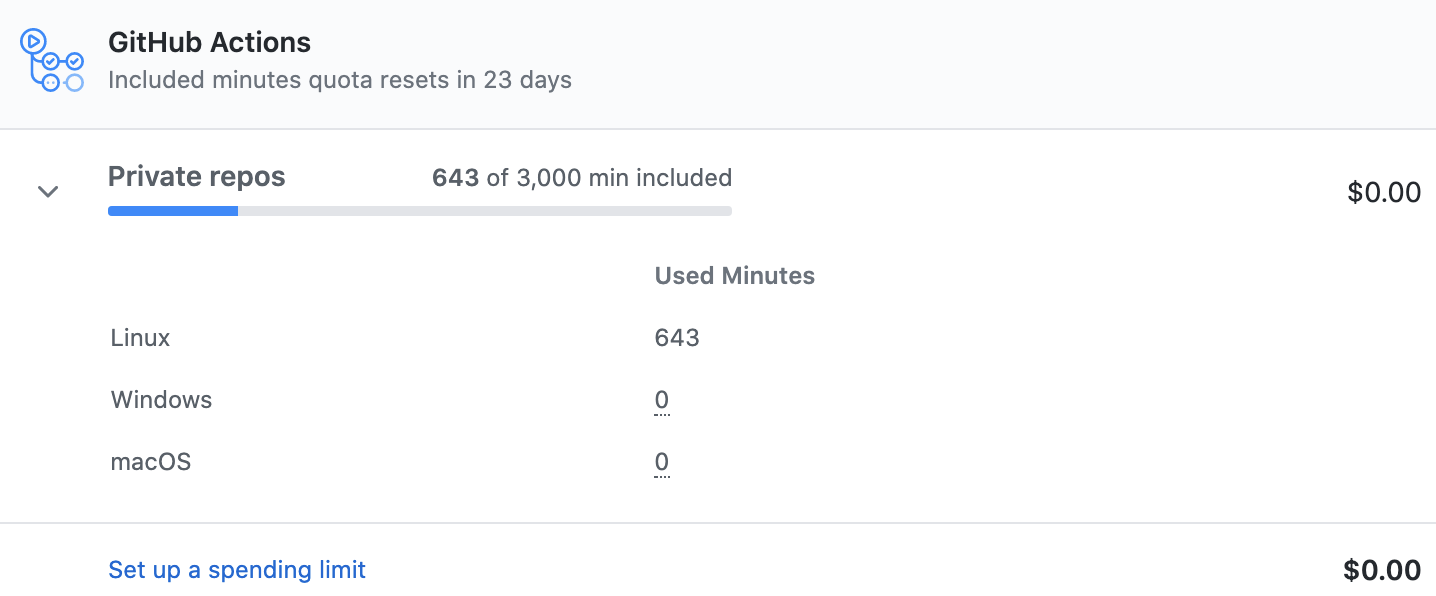Click the macOS used minutes value 0
This screenshot has width=1436, height=596.
[x=662, y=462]
